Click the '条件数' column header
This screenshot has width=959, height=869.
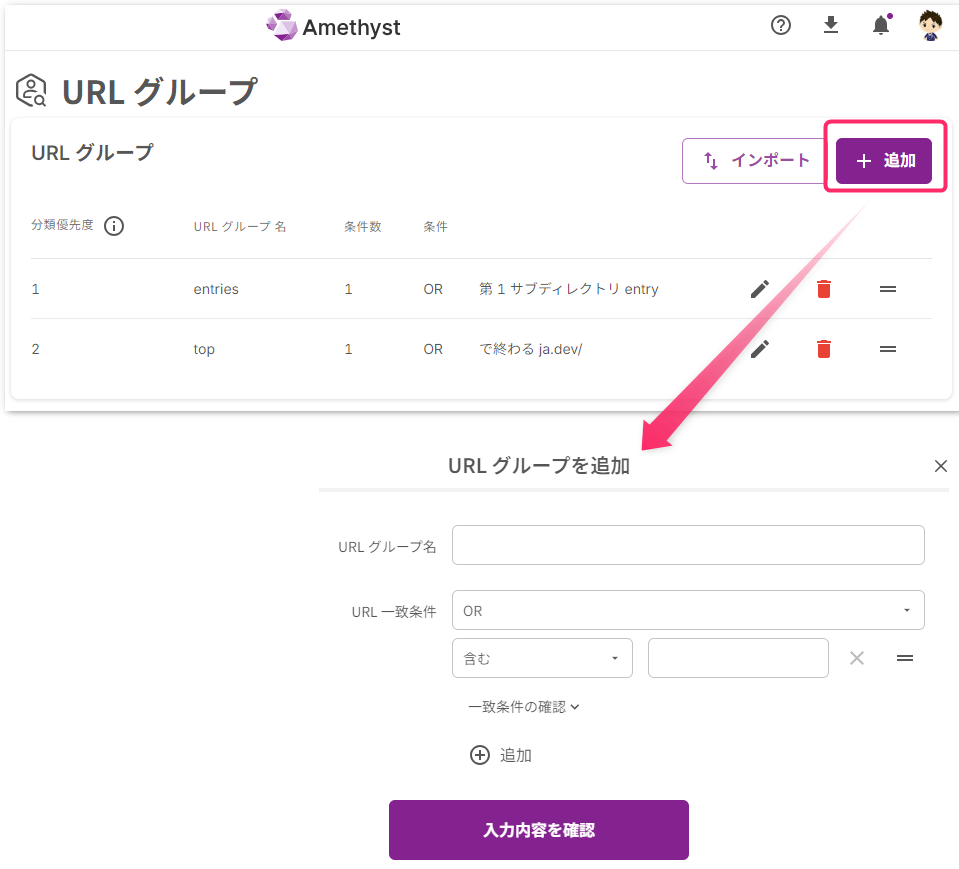363,226
